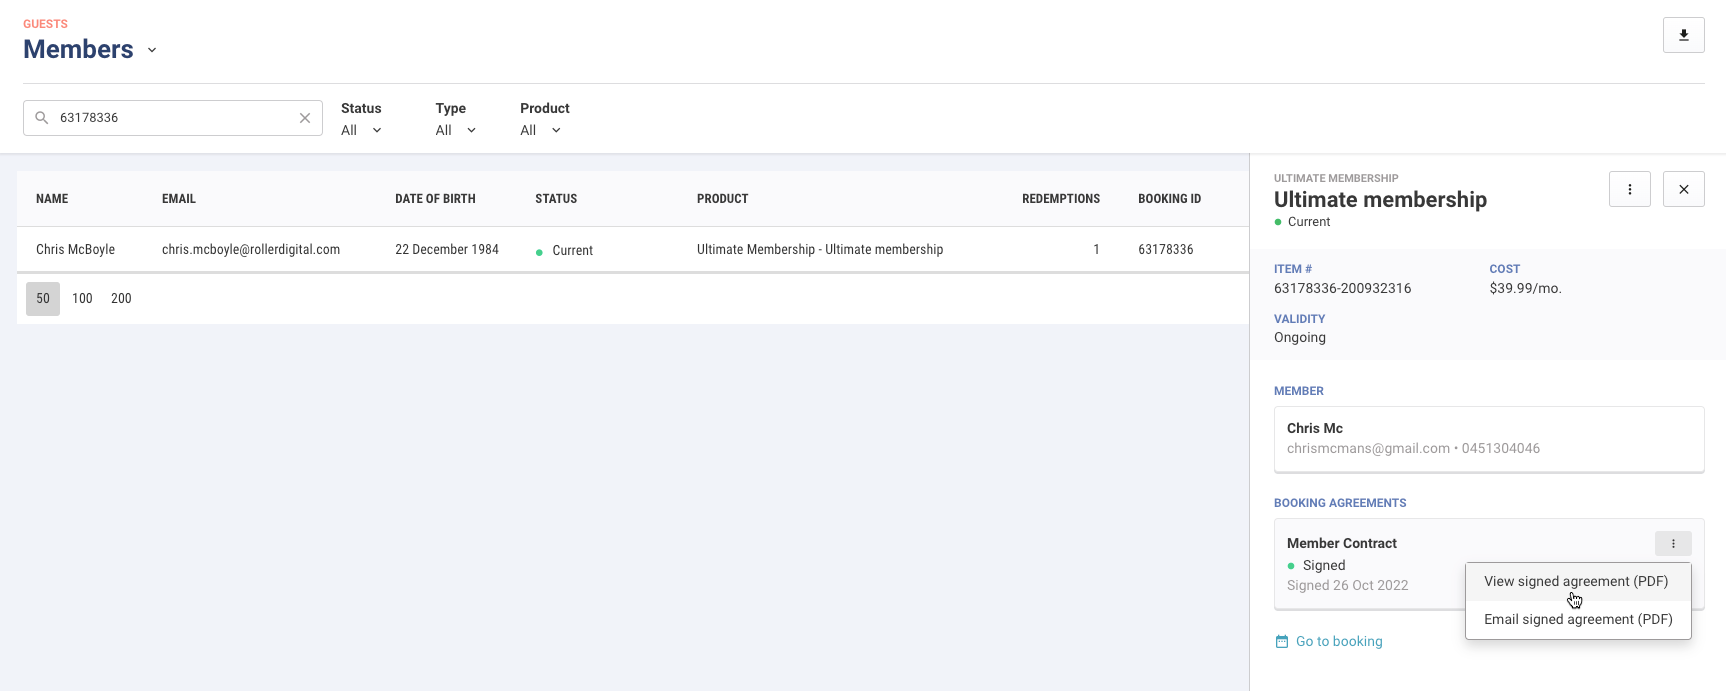Click in the member search input field

click(x=175, y=118)
